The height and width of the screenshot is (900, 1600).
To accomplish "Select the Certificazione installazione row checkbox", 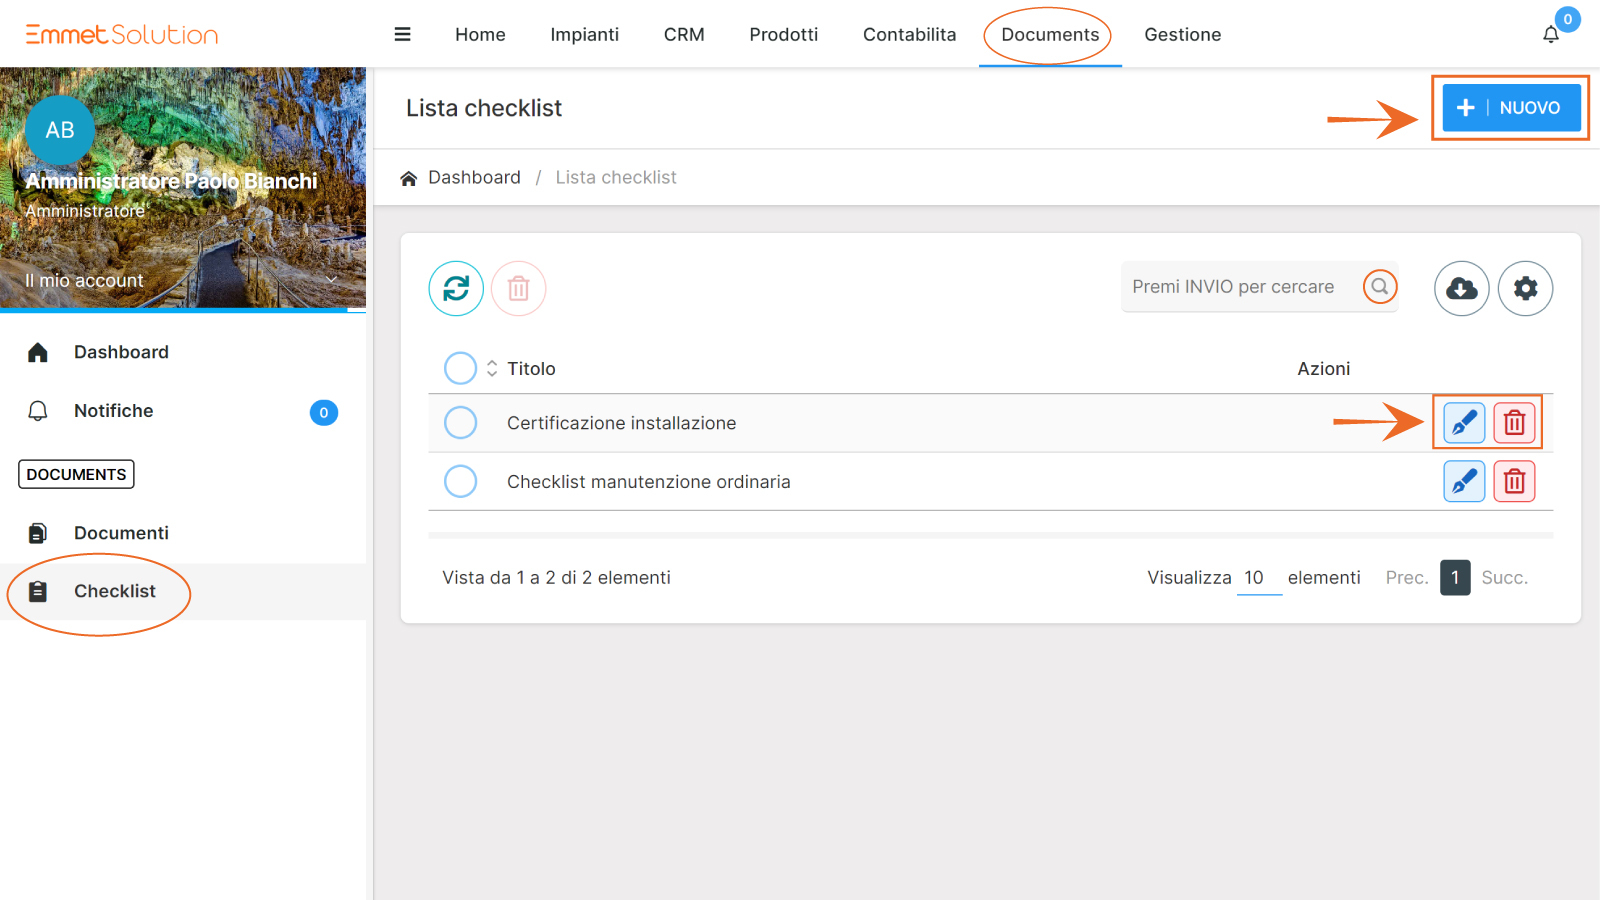I will tap(460, 423).
